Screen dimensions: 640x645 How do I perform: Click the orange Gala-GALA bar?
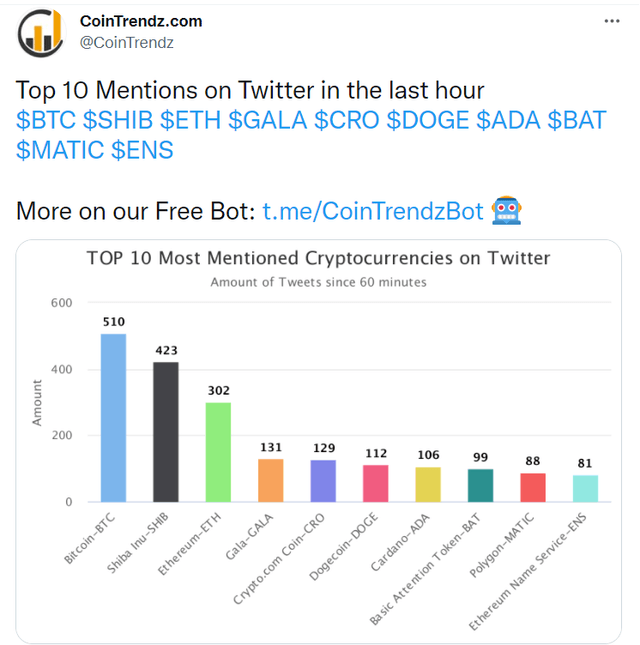click(270, 480)
